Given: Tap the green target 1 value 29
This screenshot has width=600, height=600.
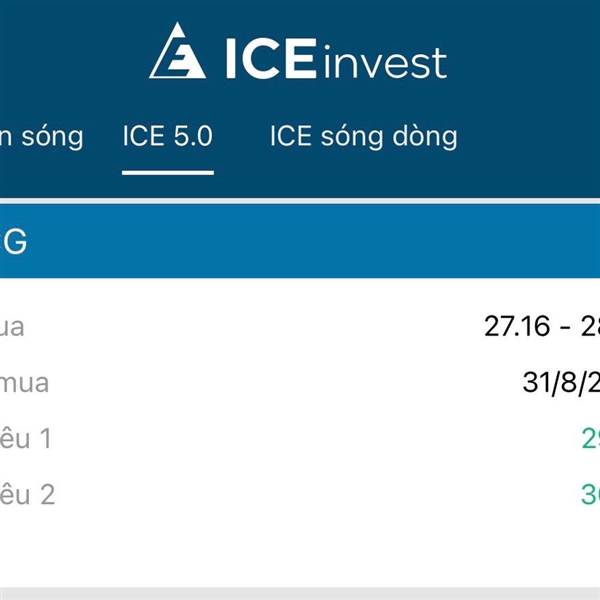Looking at the screenshot, I should [591, 439].
